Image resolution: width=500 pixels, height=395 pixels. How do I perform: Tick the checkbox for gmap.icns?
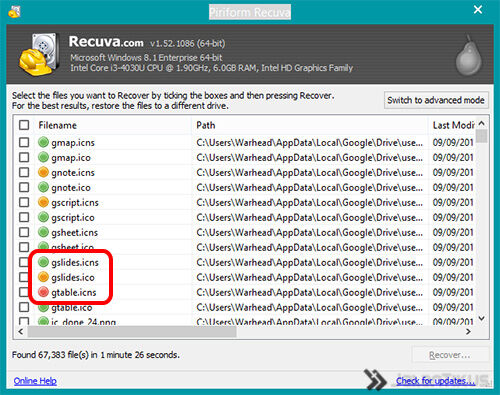tap(24, 142)
